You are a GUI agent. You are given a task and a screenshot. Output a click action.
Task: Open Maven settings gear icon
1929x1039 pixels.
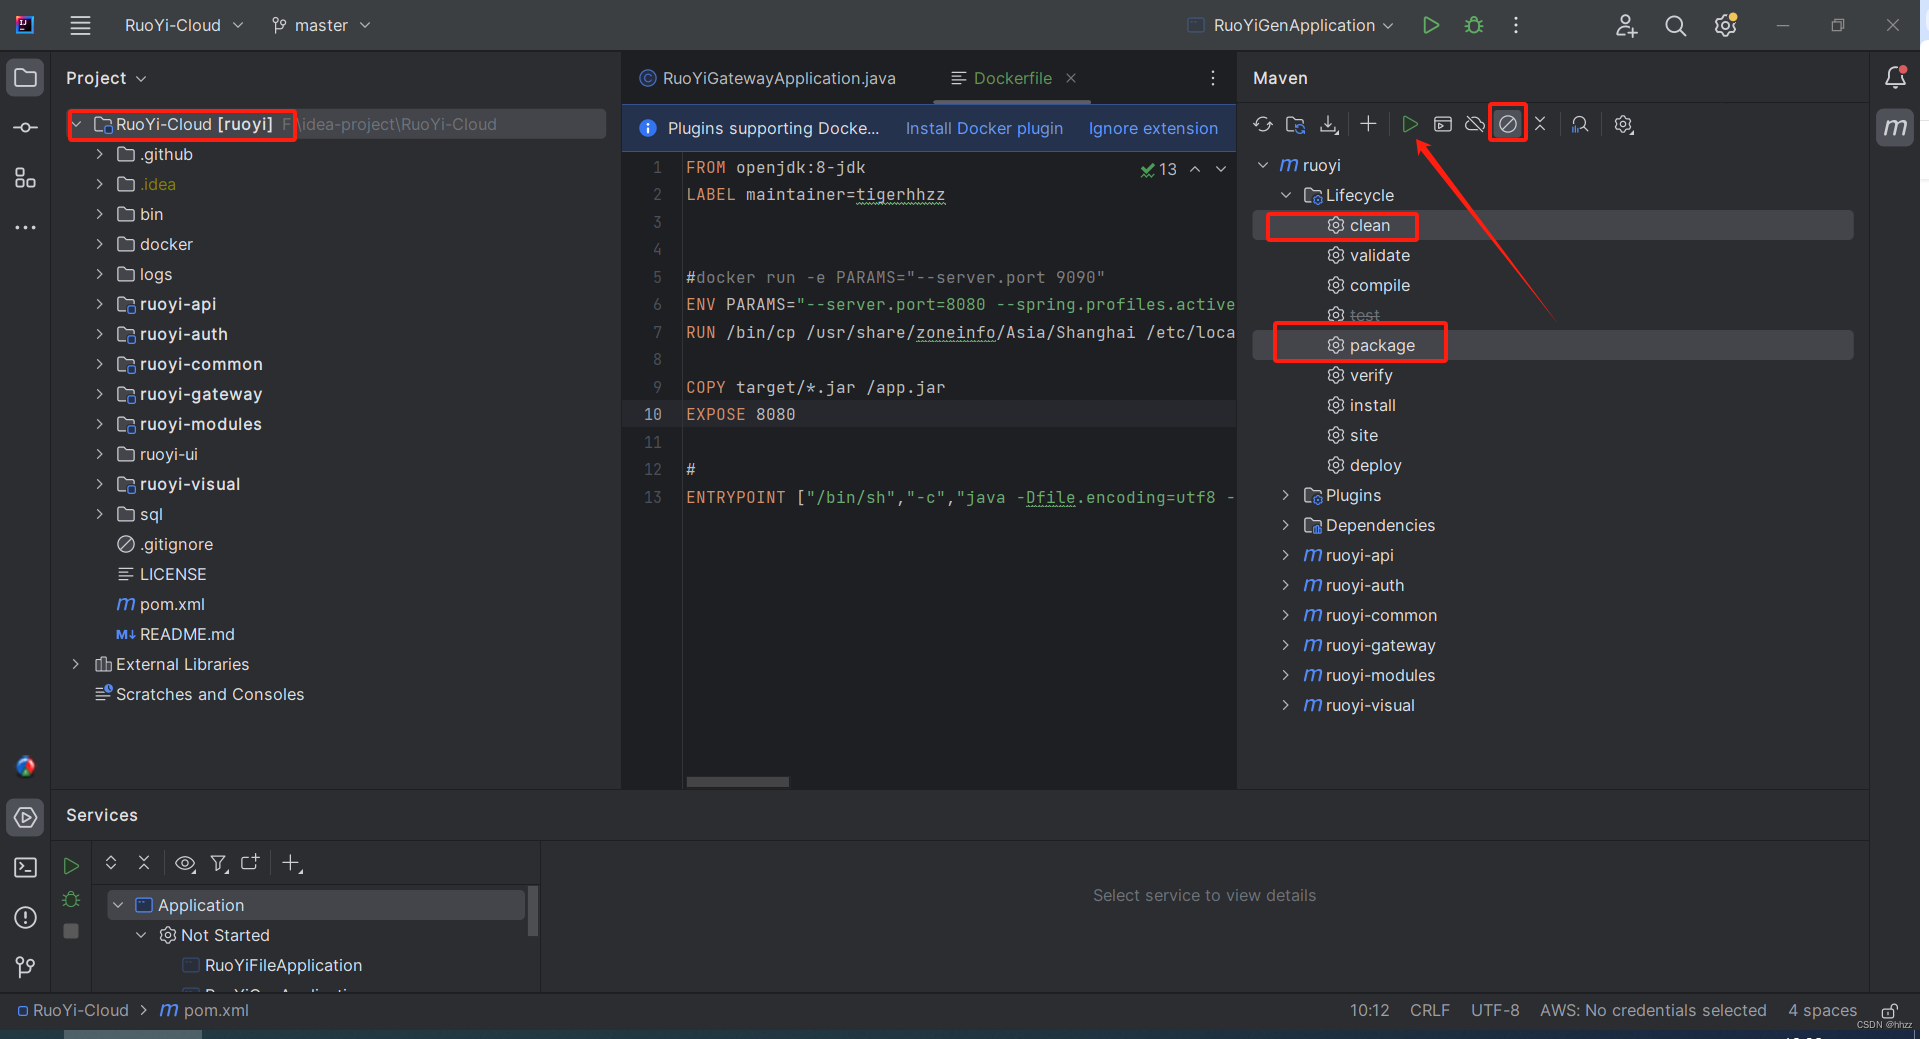coord(1623,124)
